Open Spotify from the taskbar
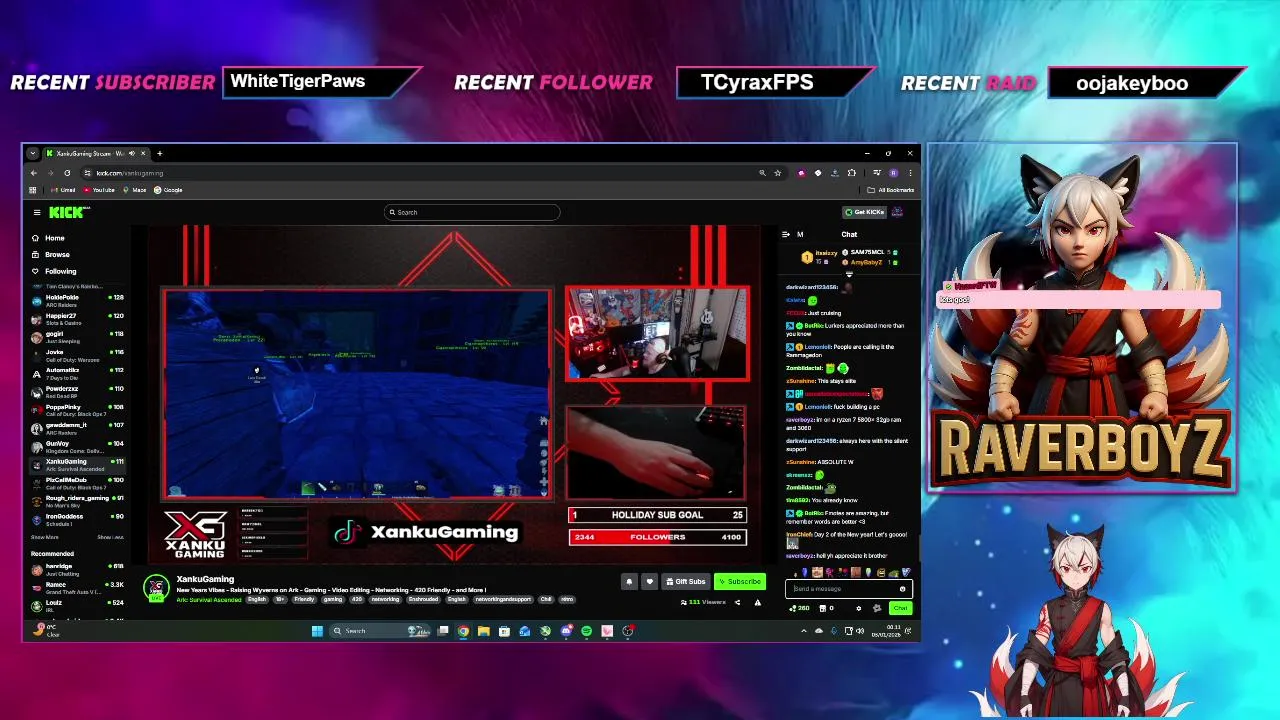The width and height of the screenshot is (1280, 720). pyautogui.click(x=586, y=631)
